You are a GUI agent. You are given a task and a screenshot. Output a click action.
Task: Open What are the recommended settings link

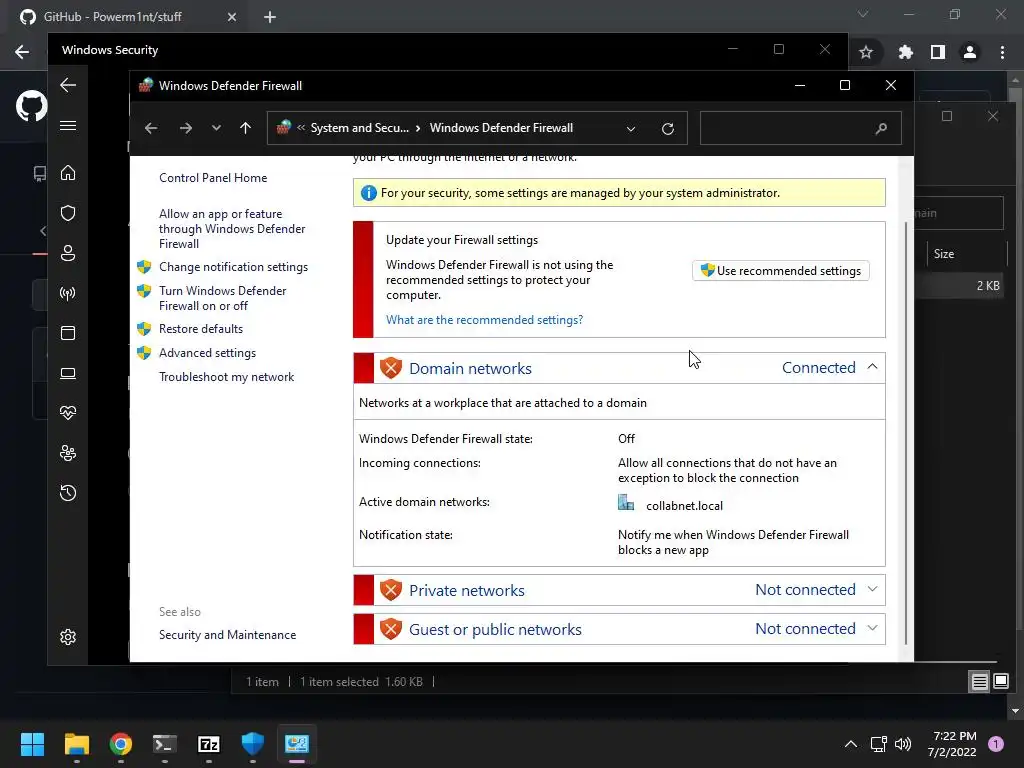[x=484, y=320]
